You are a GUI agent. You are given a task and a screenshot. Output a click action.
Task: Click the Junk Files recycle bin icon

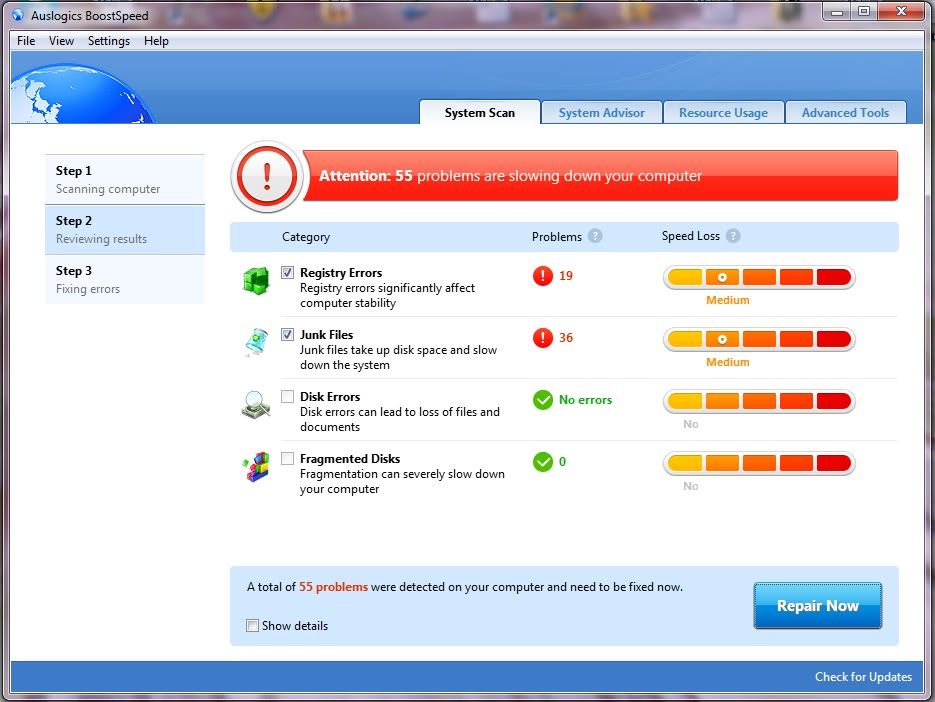[x=256, y=343]
